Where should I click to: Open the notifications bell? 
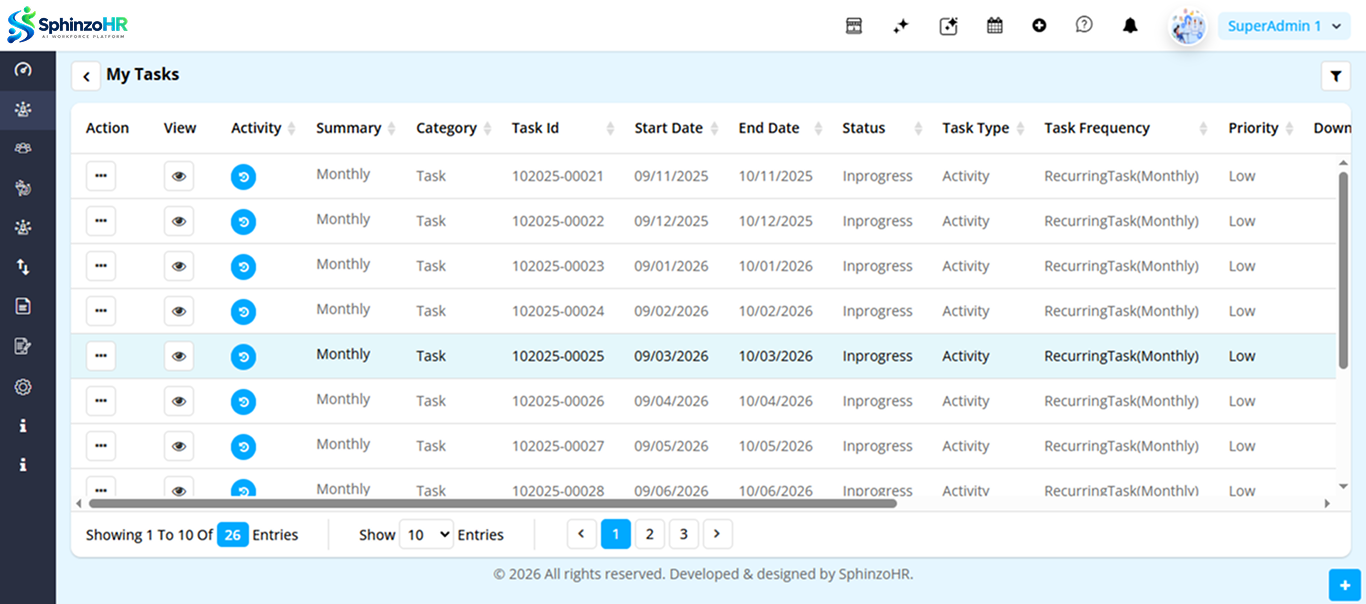(x=1130, y=26)
